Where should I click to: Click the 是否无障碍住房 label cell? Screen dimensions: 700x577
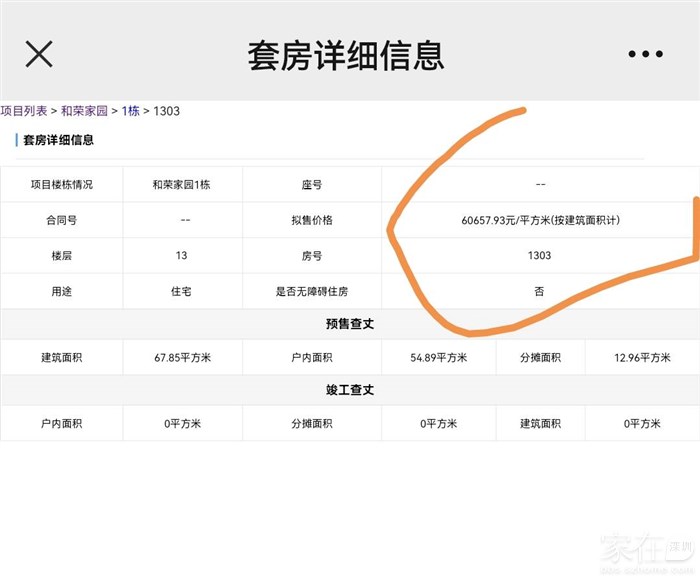click(x=312, y=291)
